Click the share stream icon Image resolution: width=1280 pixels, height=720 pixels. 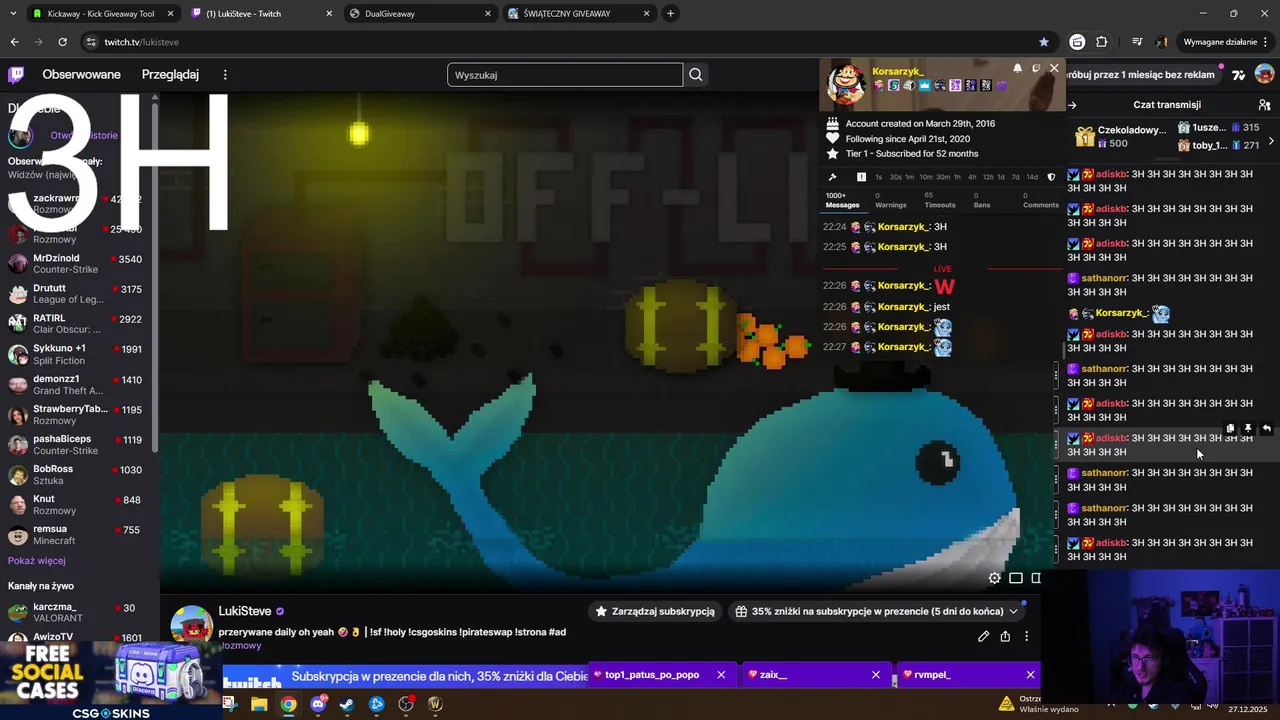pos(1005,636)
